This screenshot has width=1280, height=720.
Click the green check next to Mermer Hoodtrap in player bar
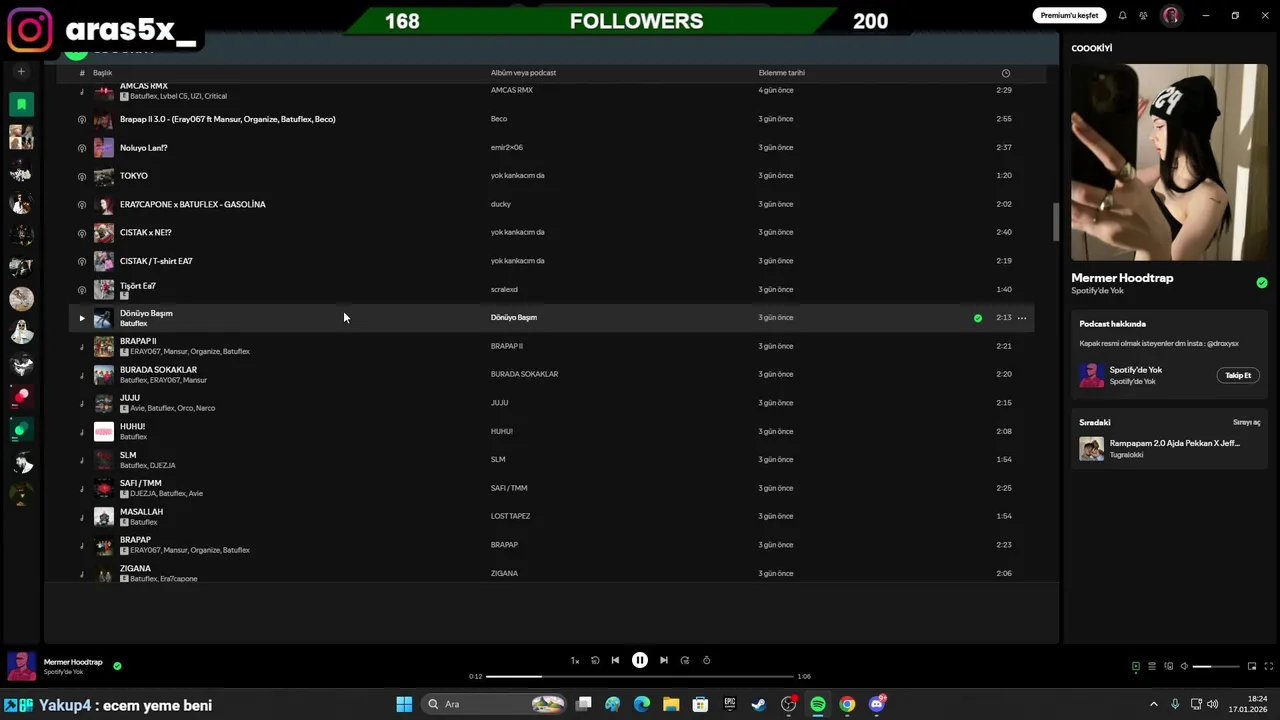click(117, 665)
